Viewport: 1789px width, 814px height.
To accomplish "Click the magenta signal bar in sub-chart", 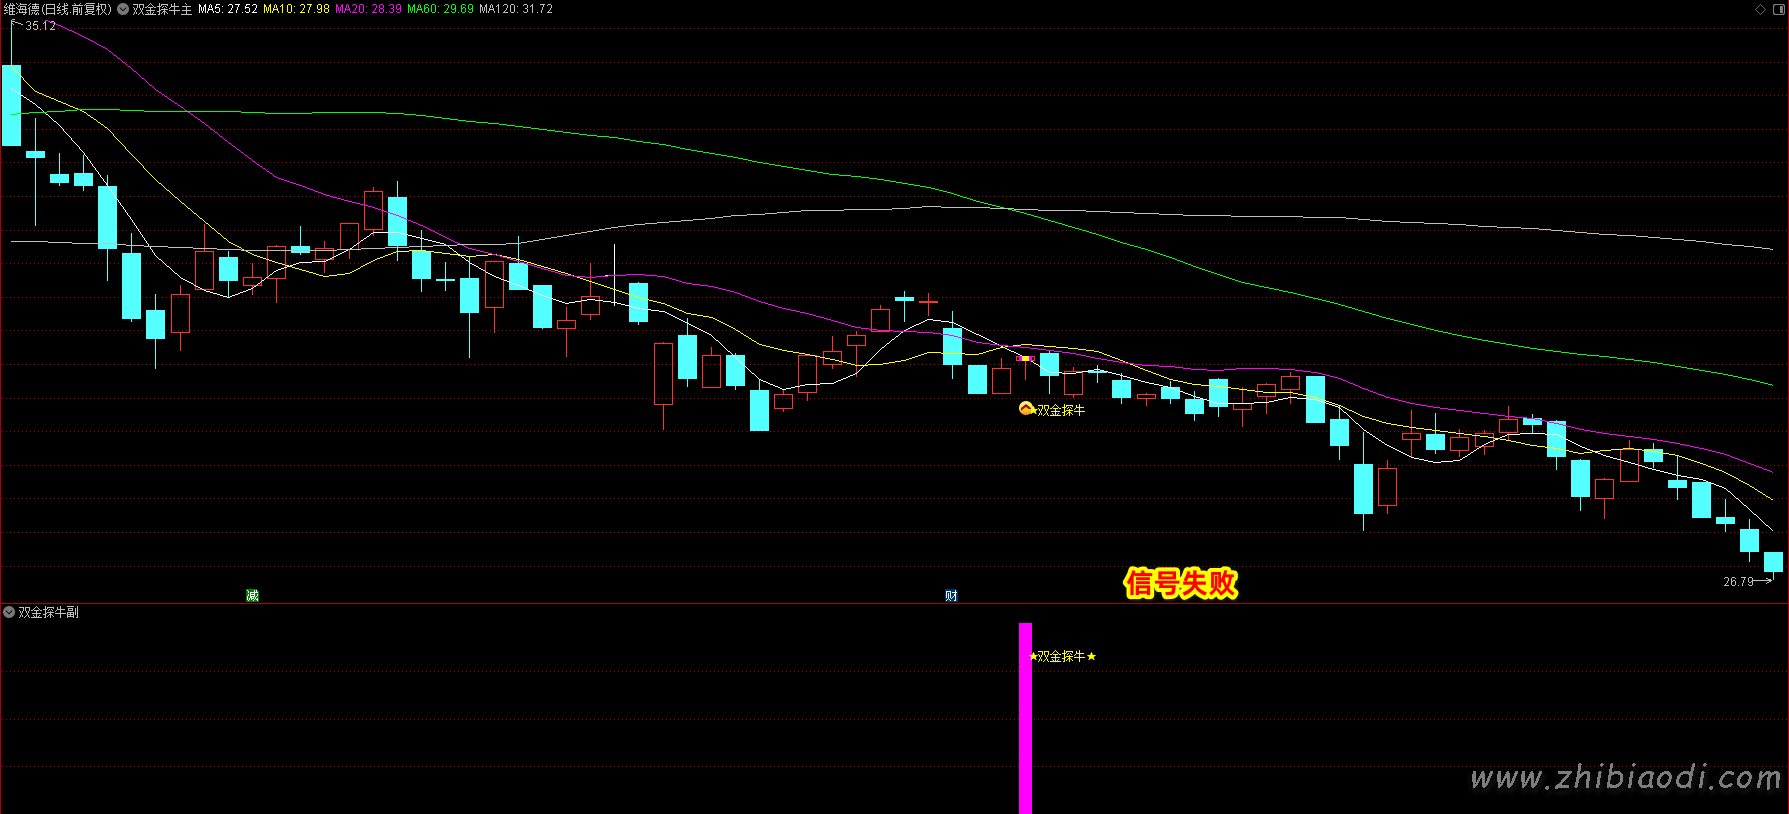I will click(1025, 718).
